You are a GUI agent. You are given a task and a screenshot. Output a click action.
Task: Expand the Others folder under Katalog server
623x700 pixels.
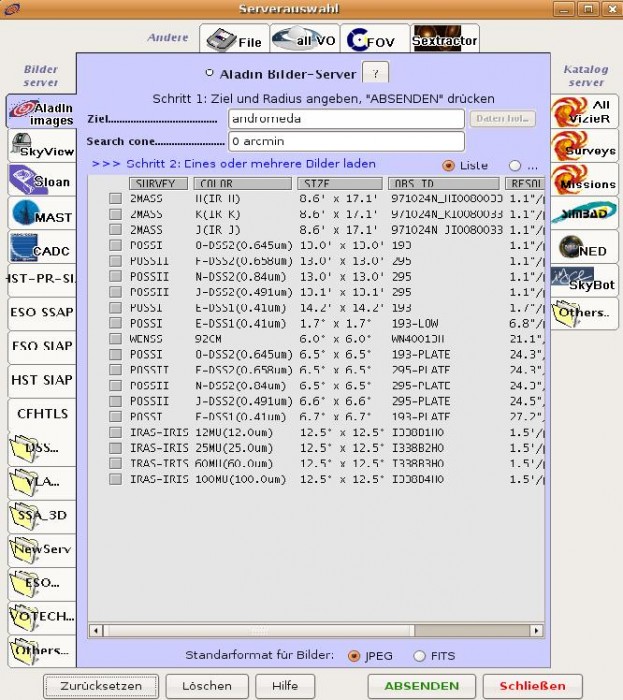coord(584,313)
